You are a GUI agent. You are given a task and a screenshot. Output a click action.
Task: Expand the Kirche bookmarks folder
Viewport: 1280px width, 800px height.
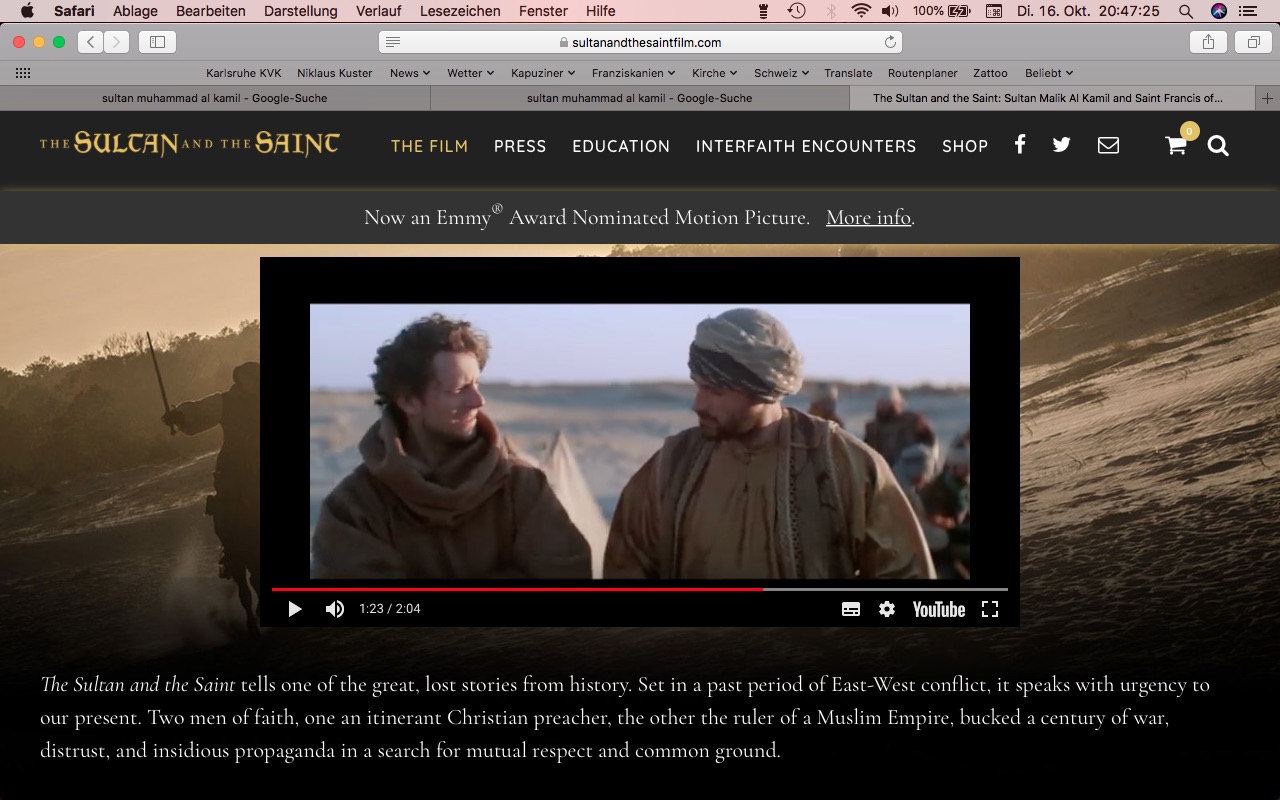[x=715, y=73]
